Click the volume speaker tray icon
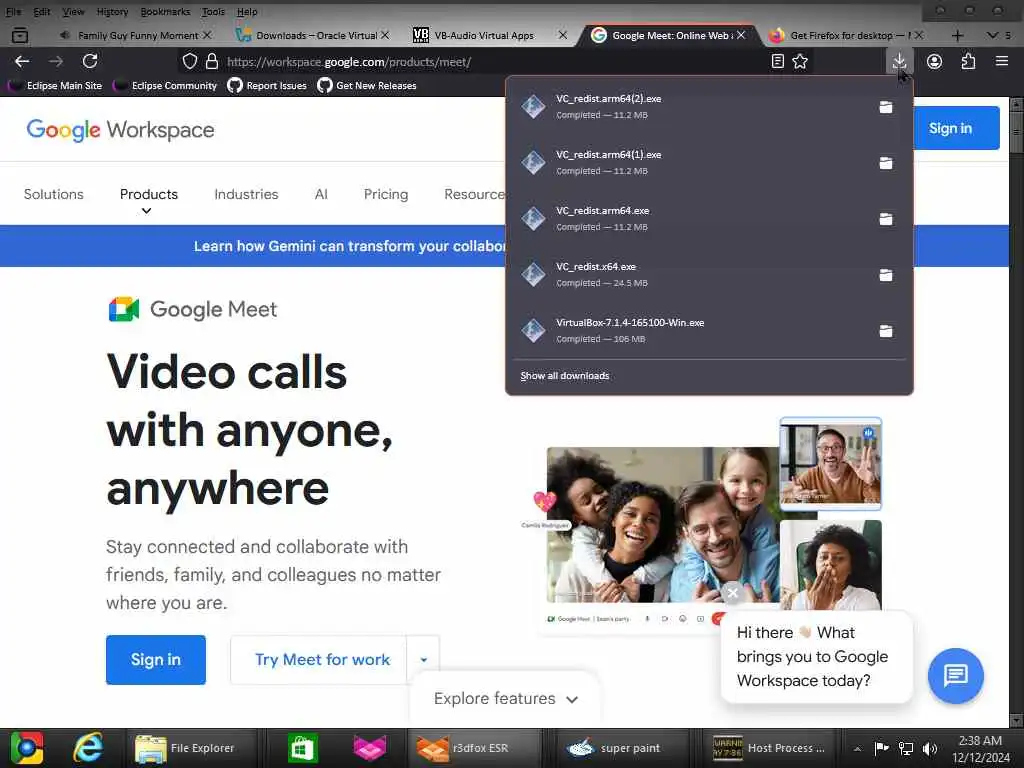Viewport: 1024px width, 768px height. [x=930, y=748]
